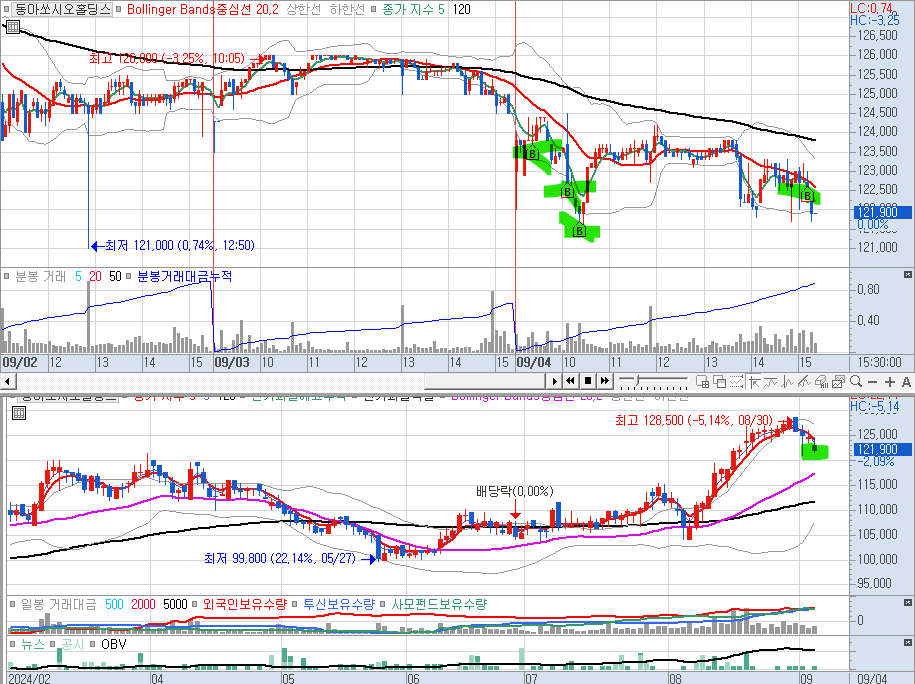This screenshot has height=684, width=915.
Task: Toggle checkbox before 분봉거래대금누적 label
Action: (x=128, y=276)
